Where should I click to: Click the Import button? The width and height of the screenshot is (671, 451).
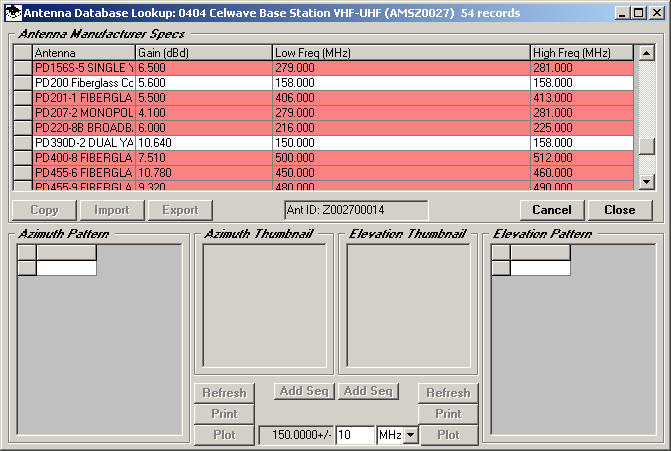coord(112,210)
